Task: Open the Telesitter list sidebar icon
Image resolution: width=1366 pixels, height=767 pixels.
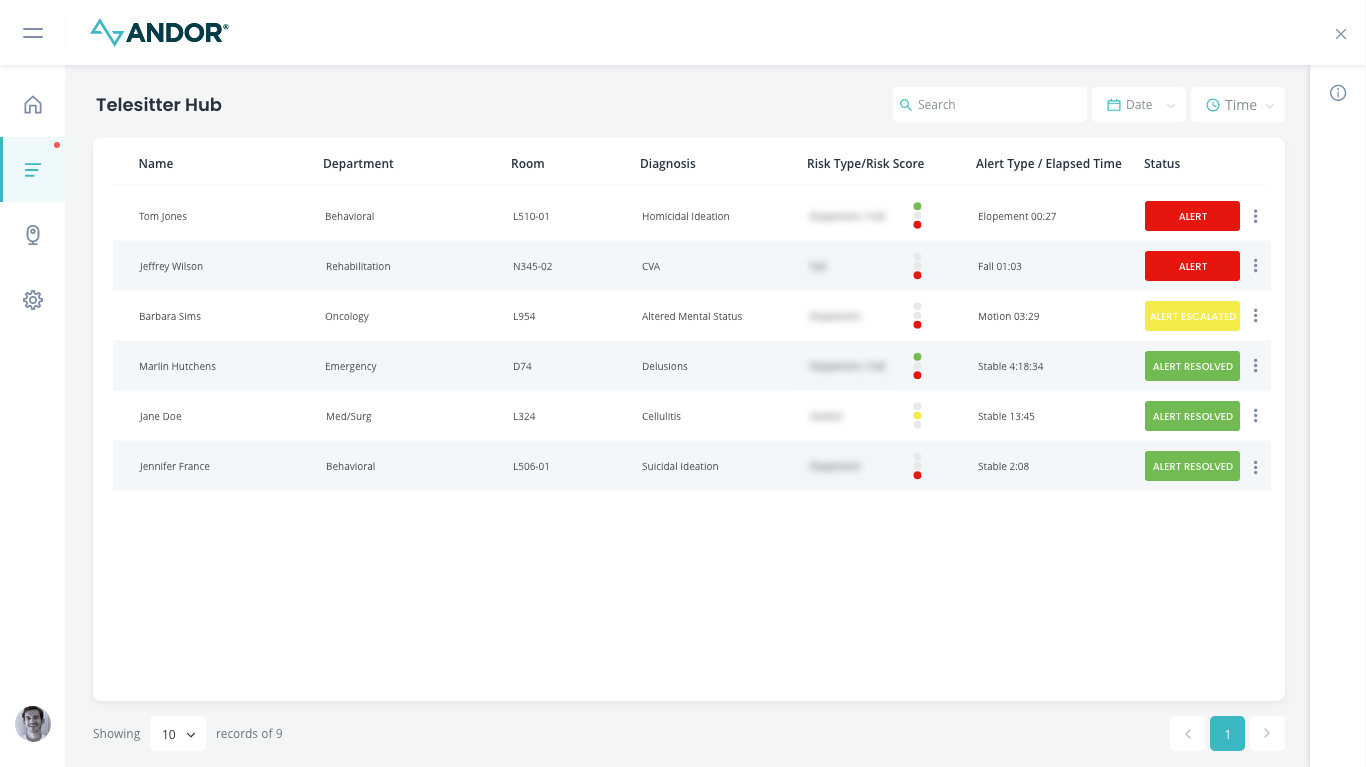Action: pos(33,170)
